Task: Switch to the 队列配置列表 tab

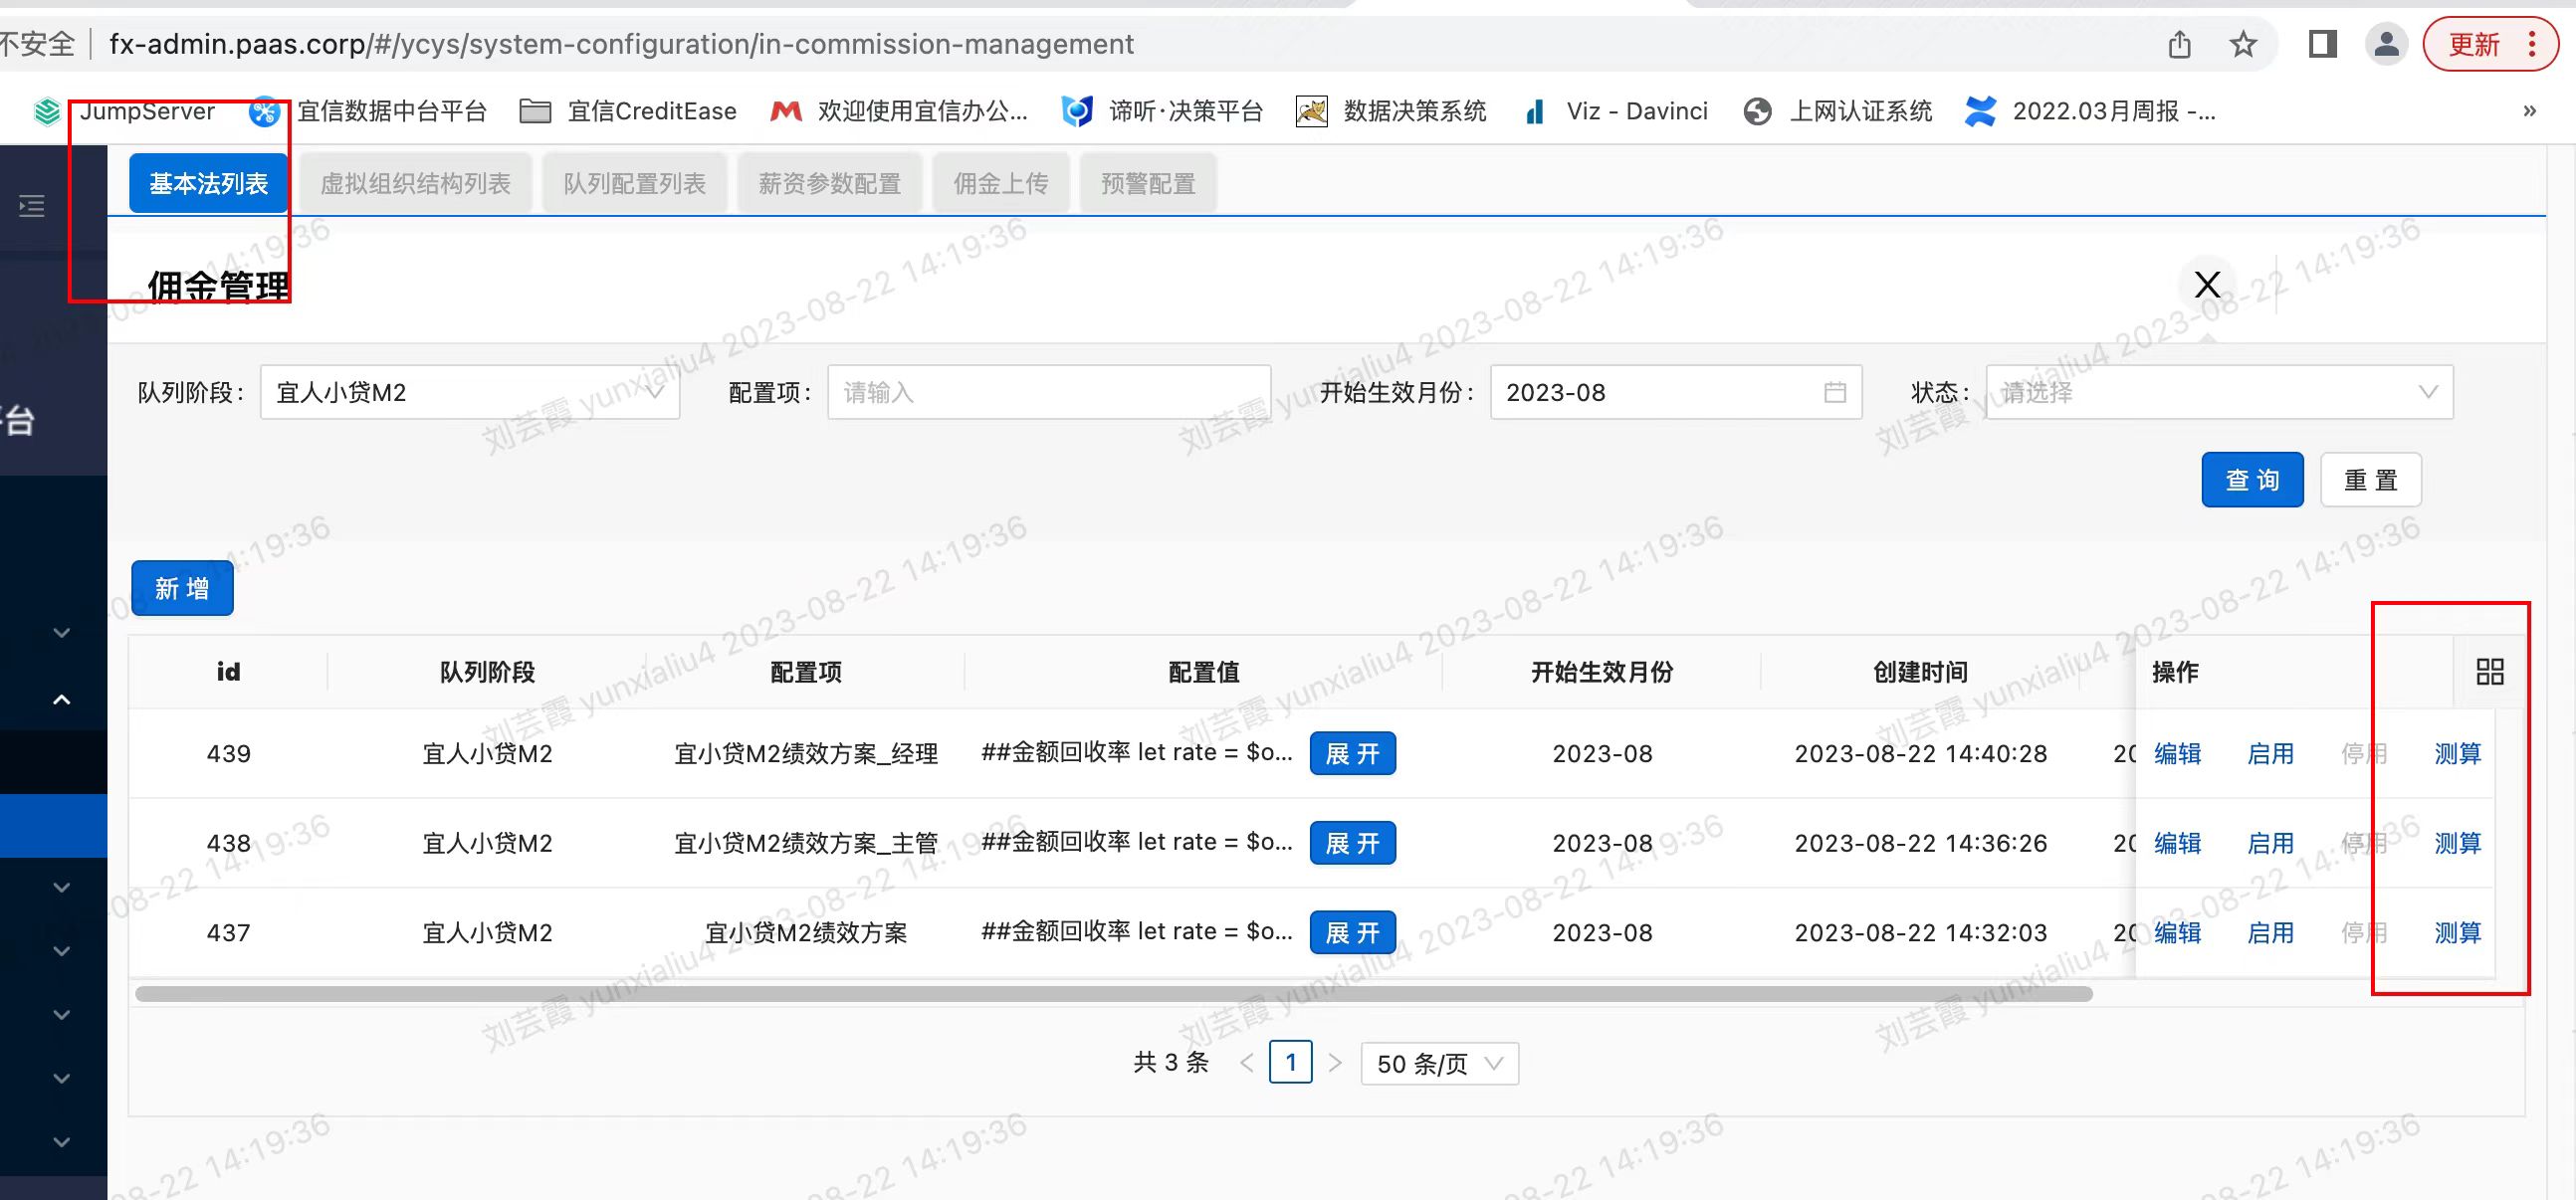Action: click(635, 184)
